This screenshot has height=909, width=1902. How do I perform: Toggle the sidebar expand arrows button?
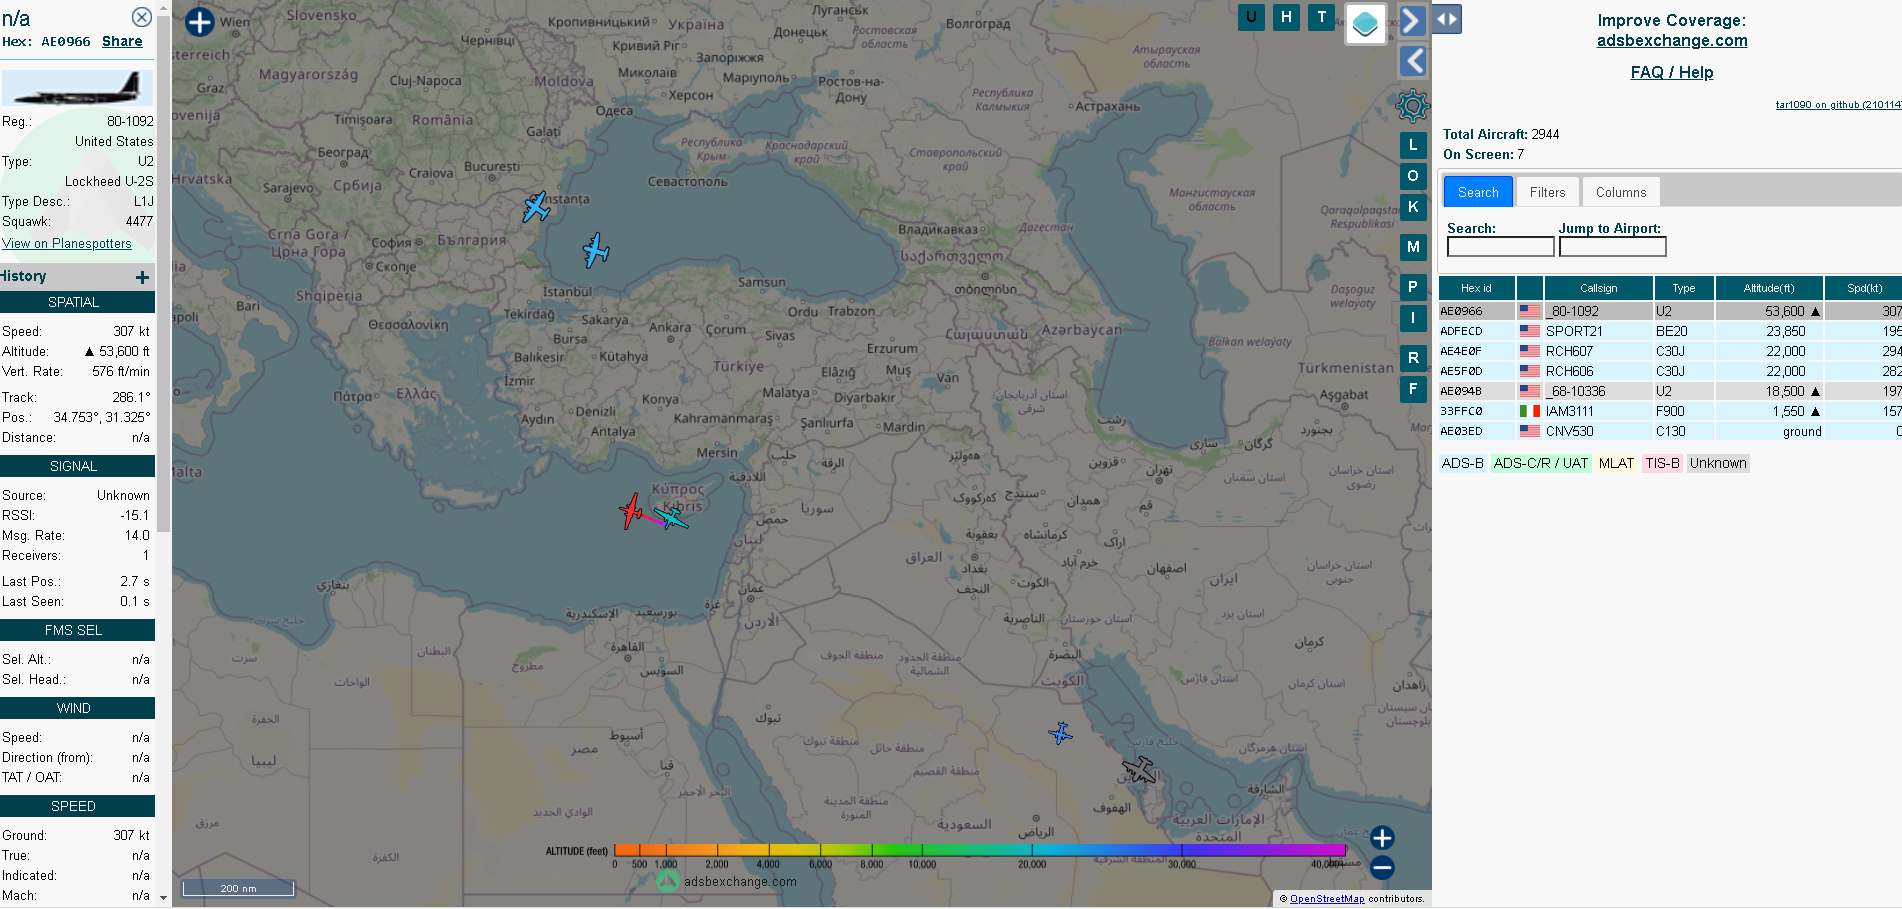coord(1447,19)
